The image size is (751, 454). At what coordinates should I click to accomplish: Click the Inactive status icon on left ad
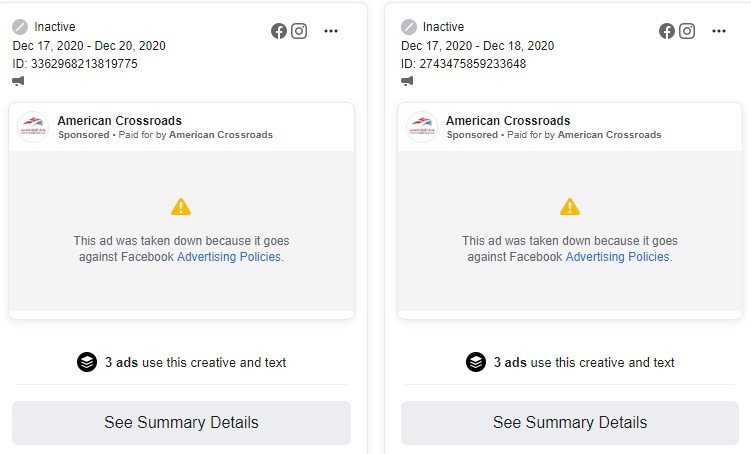click(x=20, y=27)
